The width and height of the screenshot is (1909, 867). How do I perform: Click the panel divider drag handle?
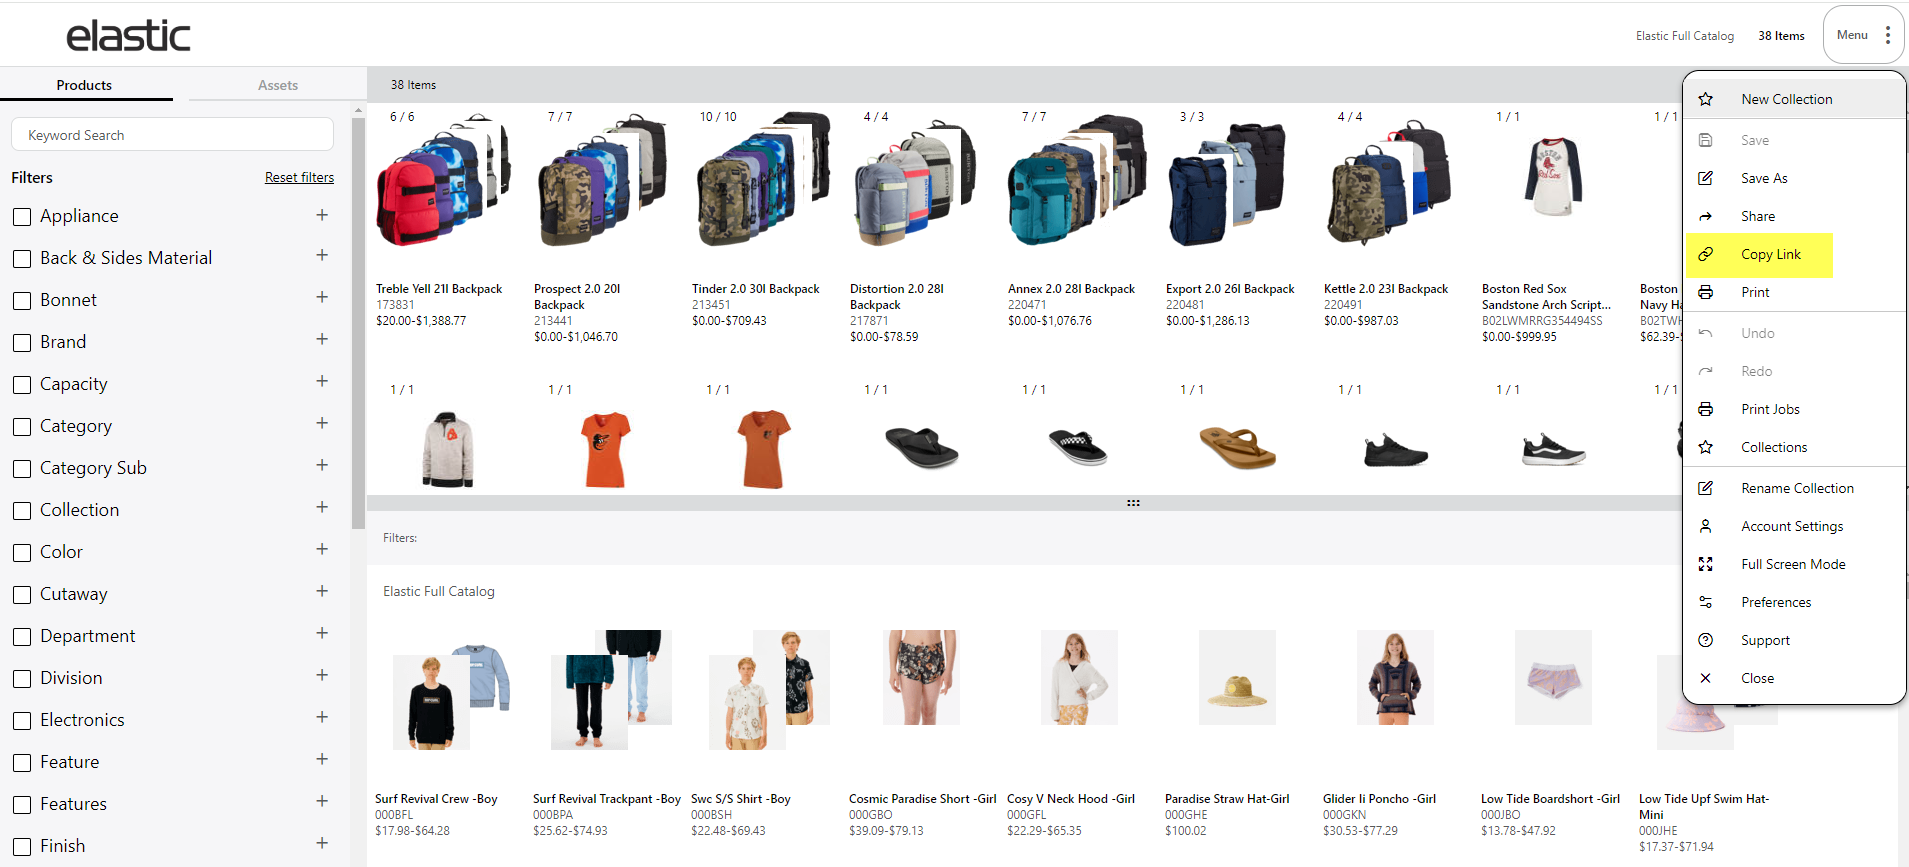[x=1133, y=503]
